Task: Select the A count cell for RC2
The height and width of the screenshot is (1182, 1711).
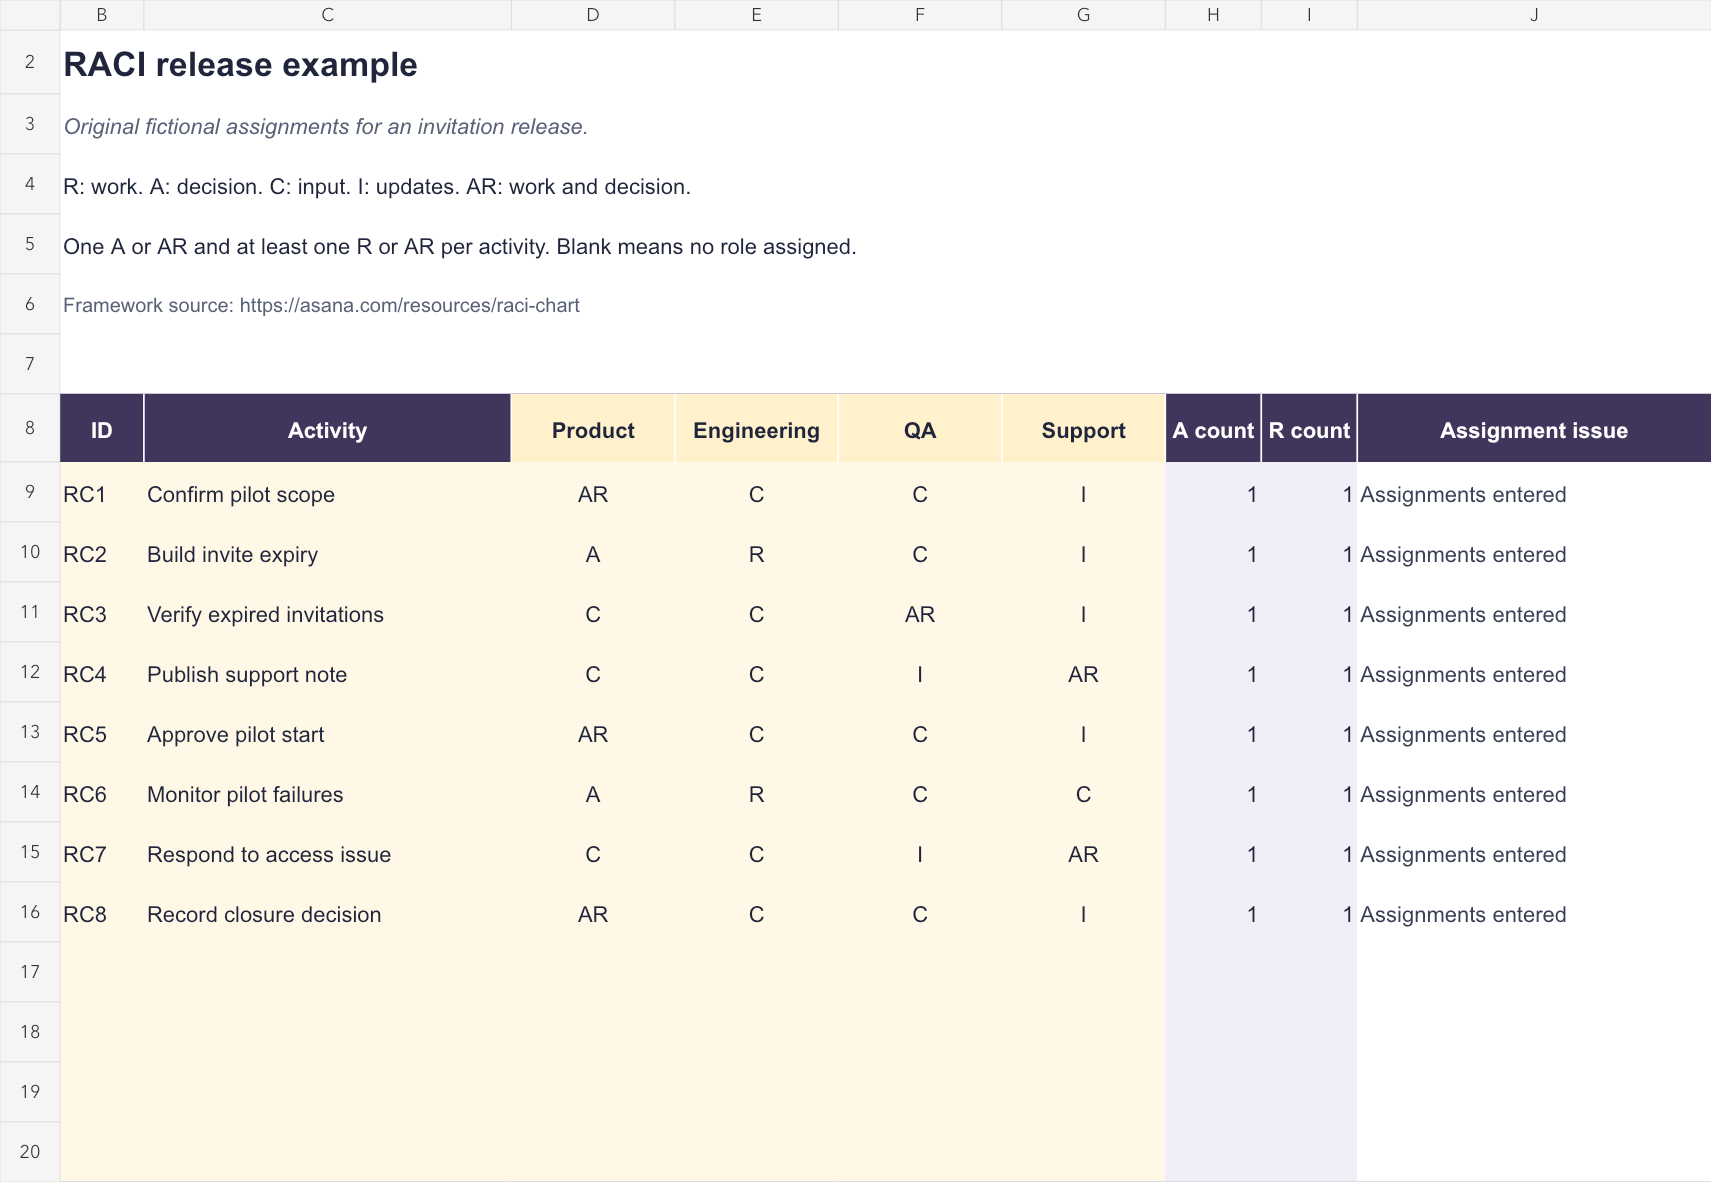Action: [1213, 554]
